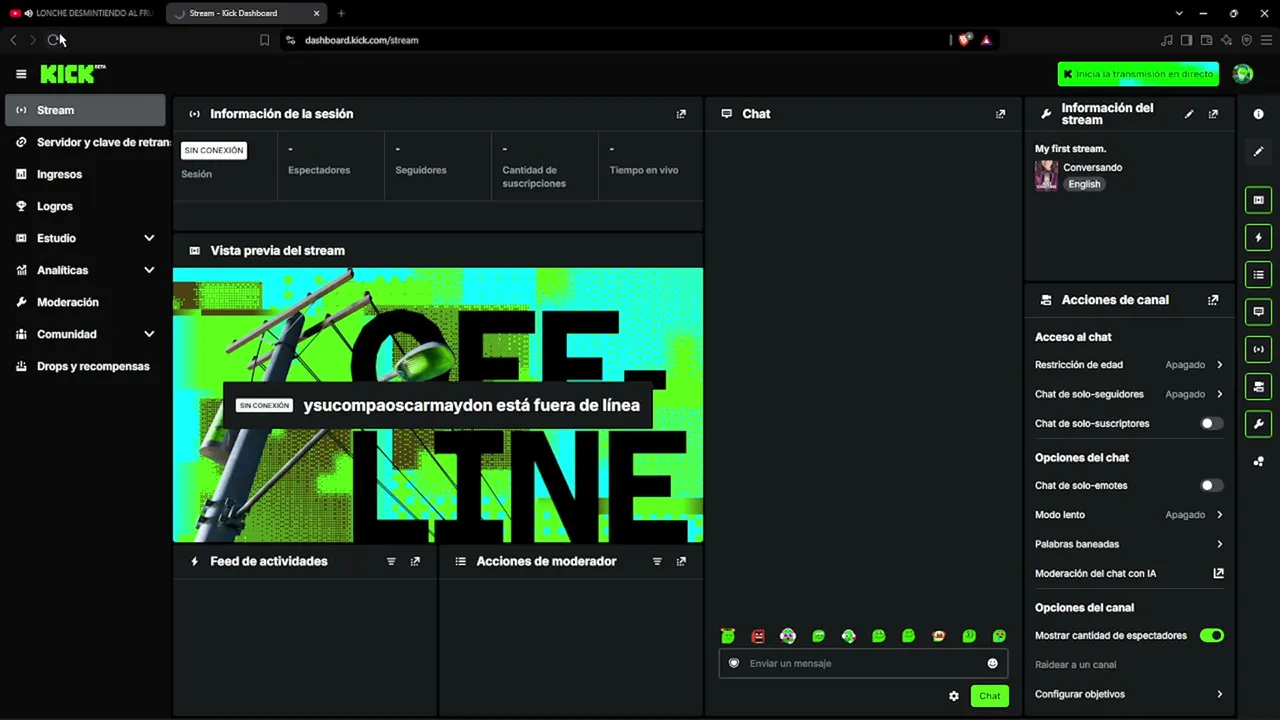The image size is (1280, 720).
Task: Open the user profile avatar menu
Action: pyautogui.click(x=1243, y=74)
